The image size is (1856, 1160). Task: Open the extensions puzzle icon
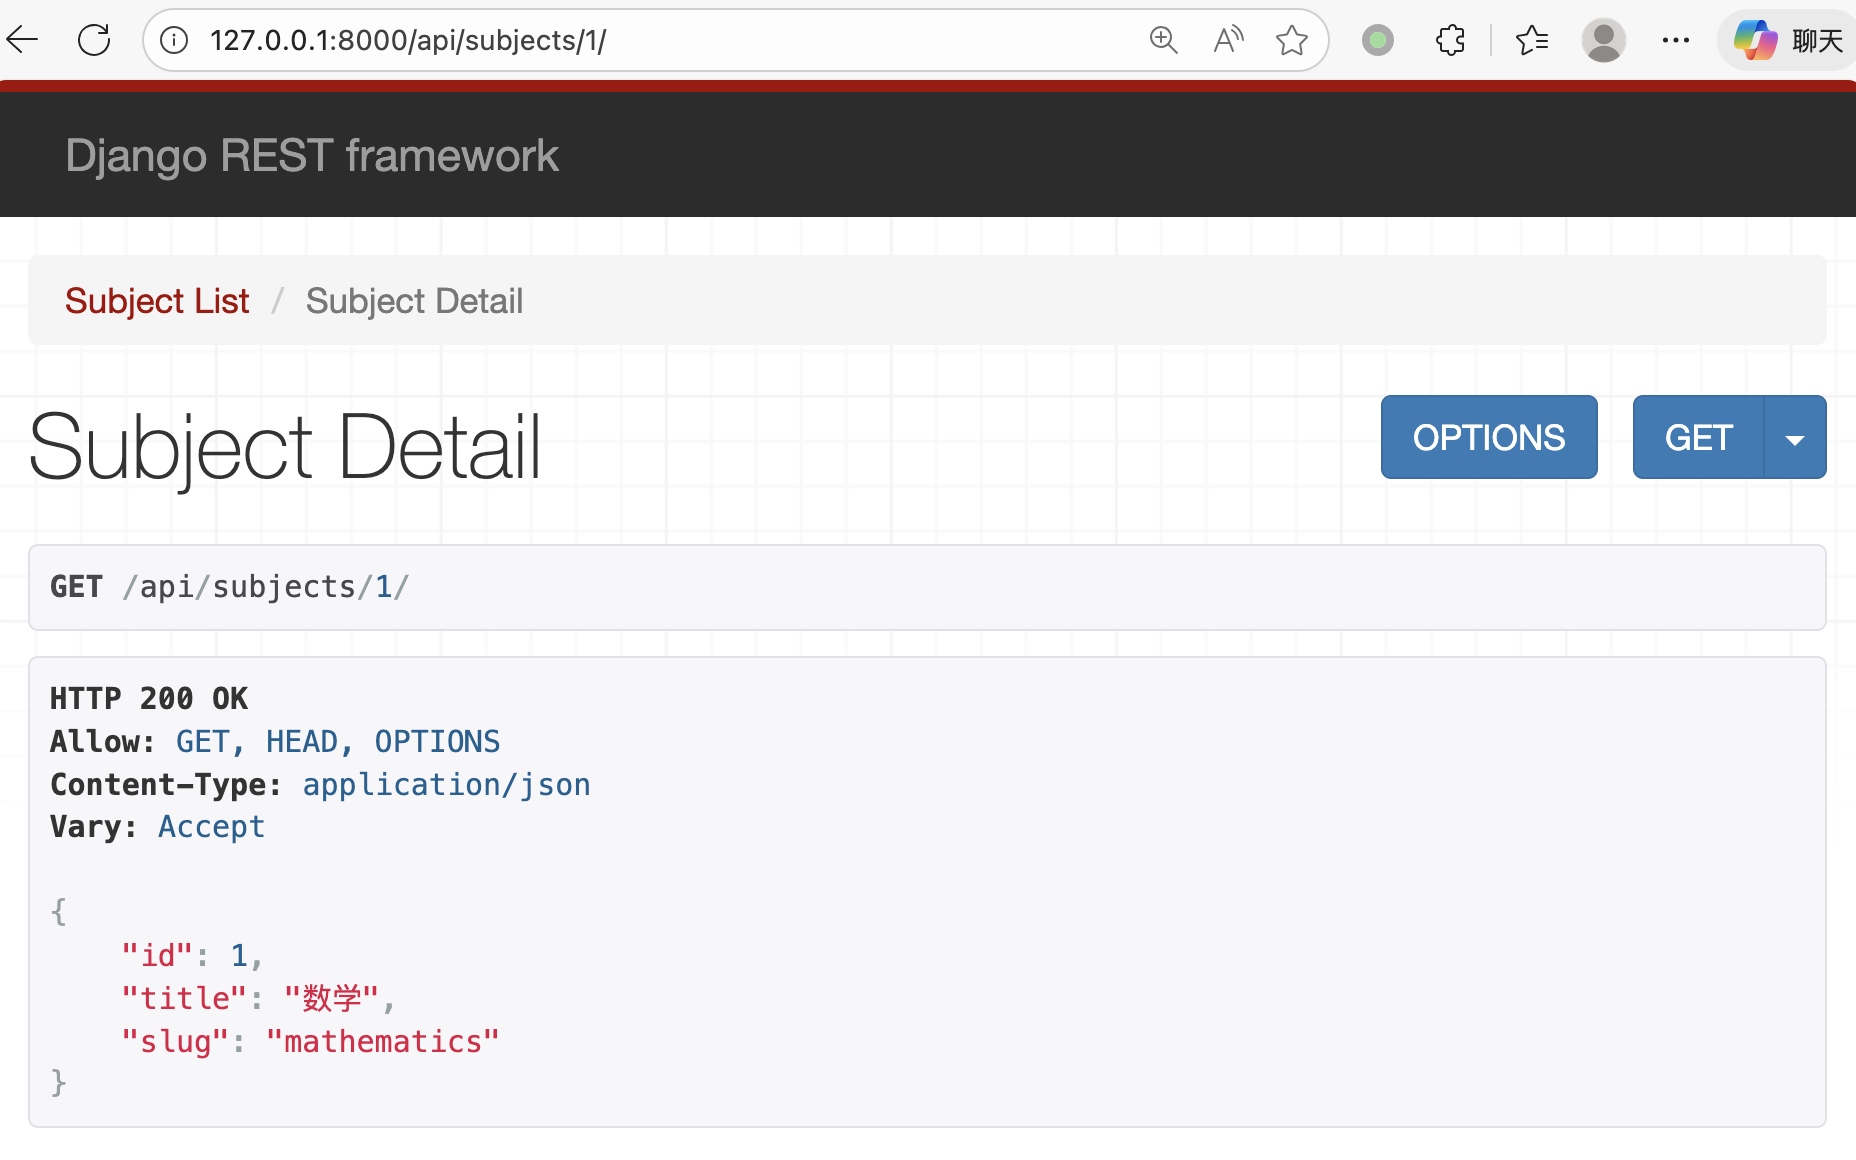tap(1450, 40)
